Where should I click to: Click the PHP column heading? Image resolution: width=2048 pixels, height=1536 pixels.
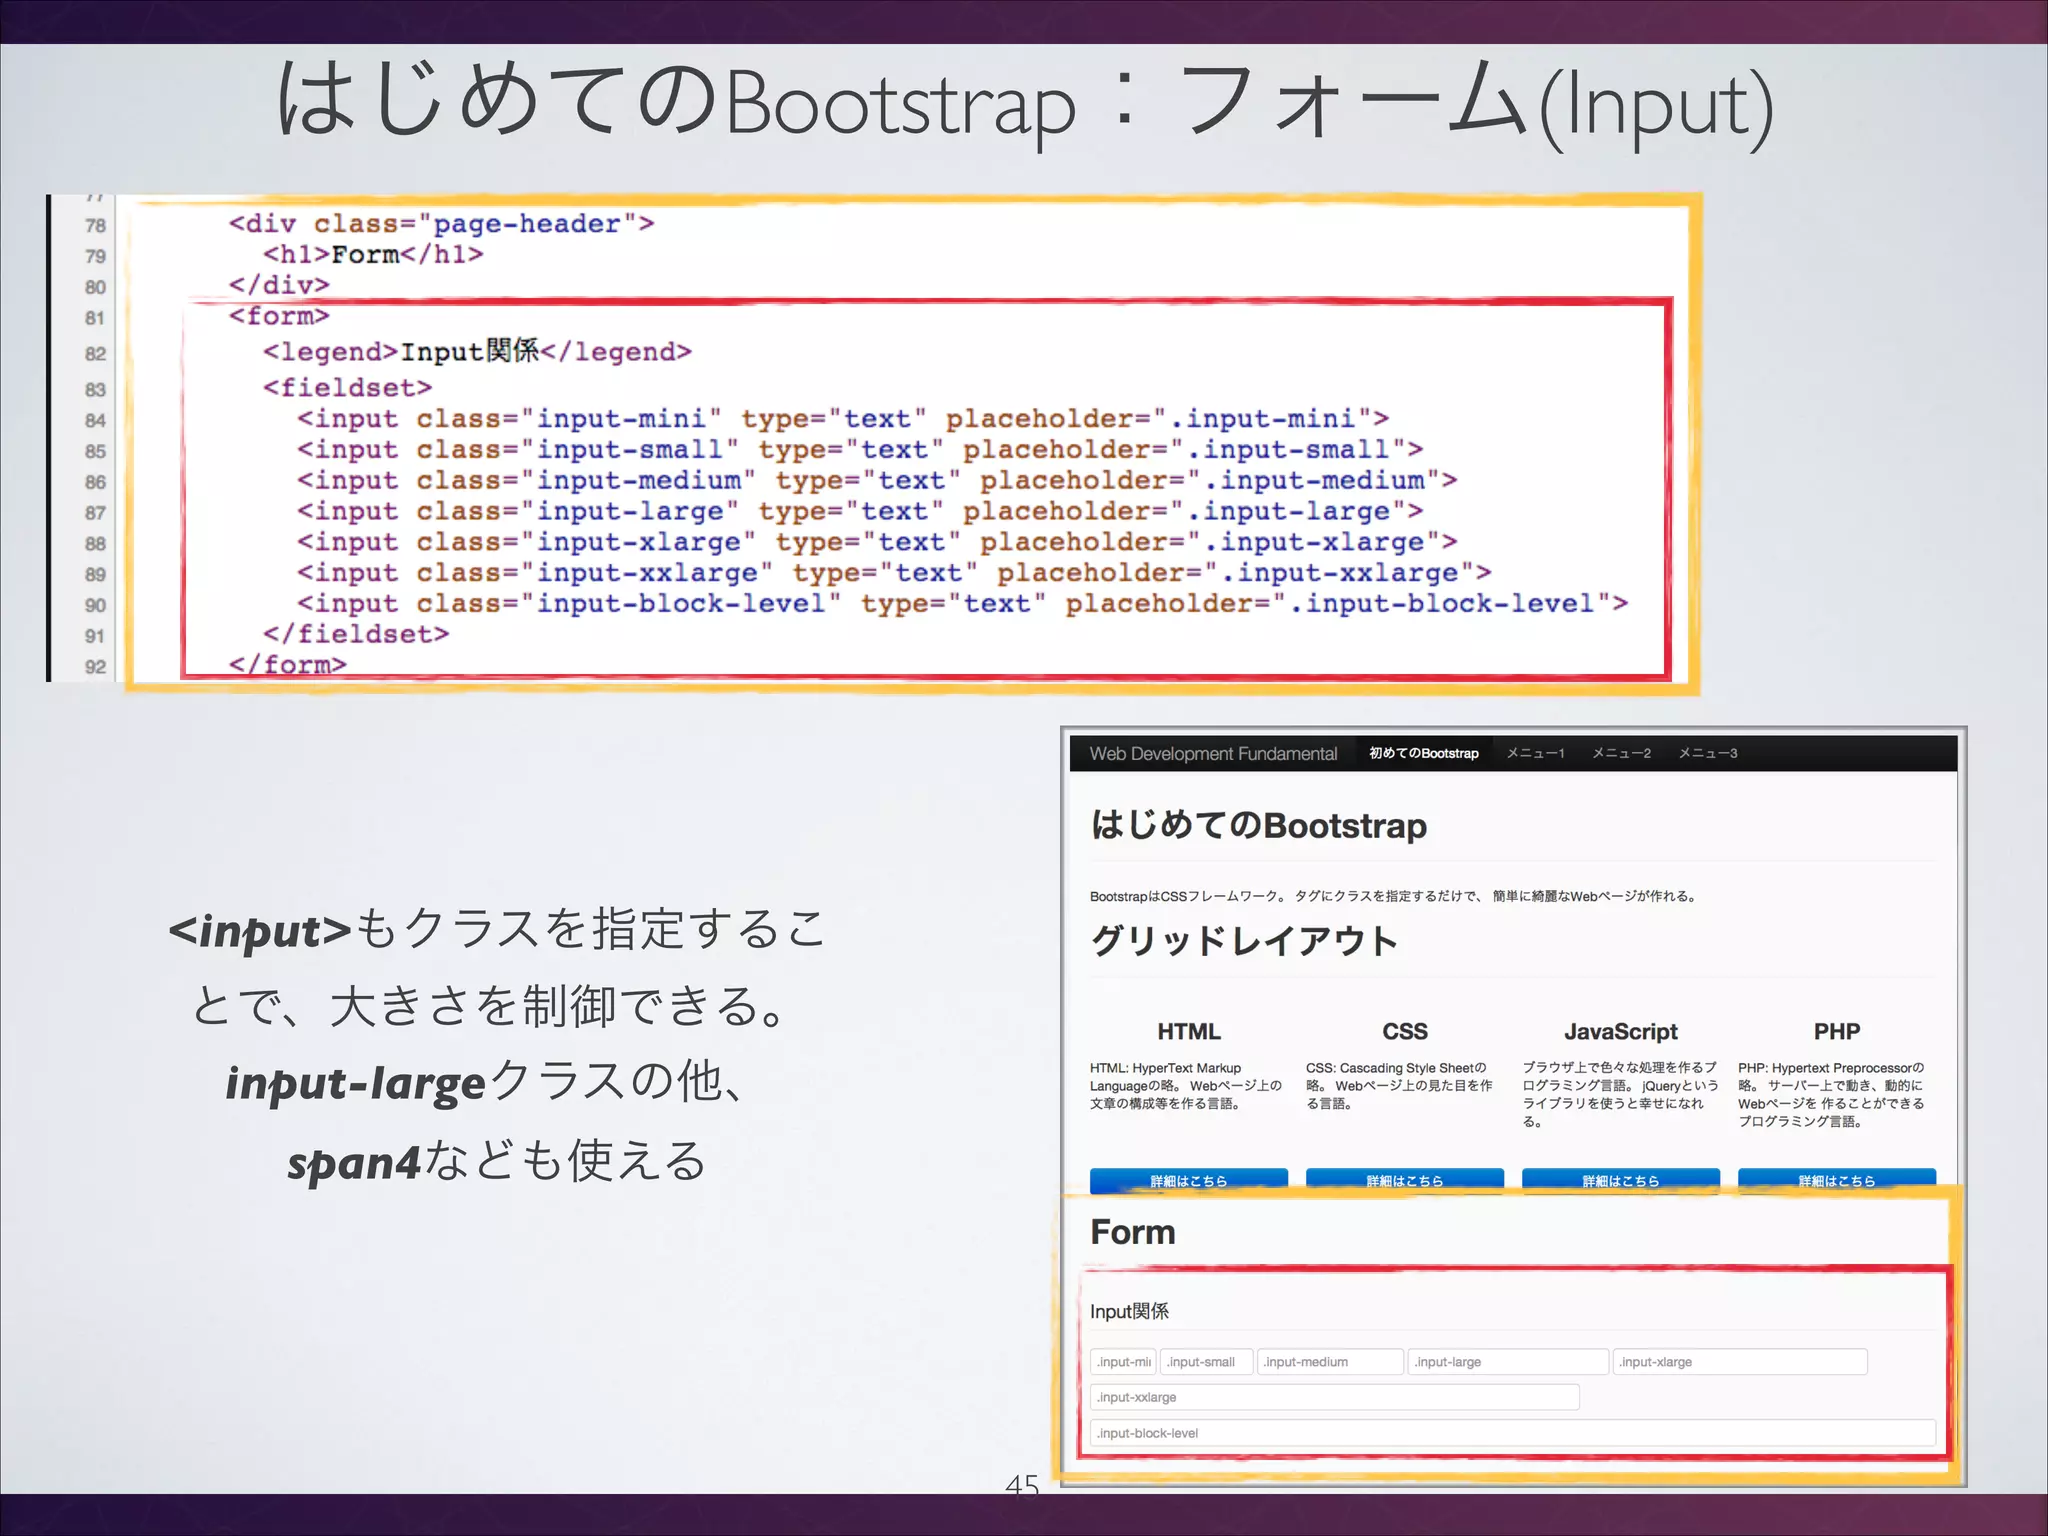click(x=1837, y=1031)
